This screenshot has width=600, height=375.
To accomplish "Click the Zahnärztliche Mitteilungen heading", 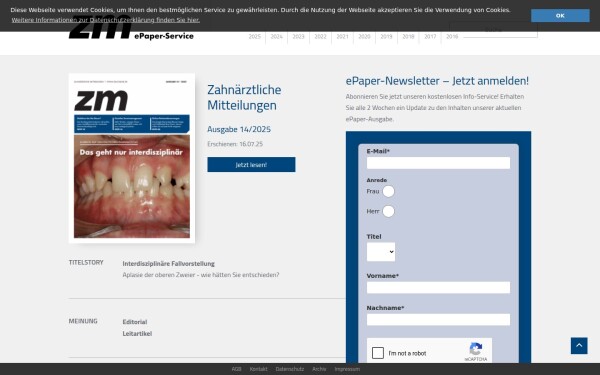I will click(244, 97).
